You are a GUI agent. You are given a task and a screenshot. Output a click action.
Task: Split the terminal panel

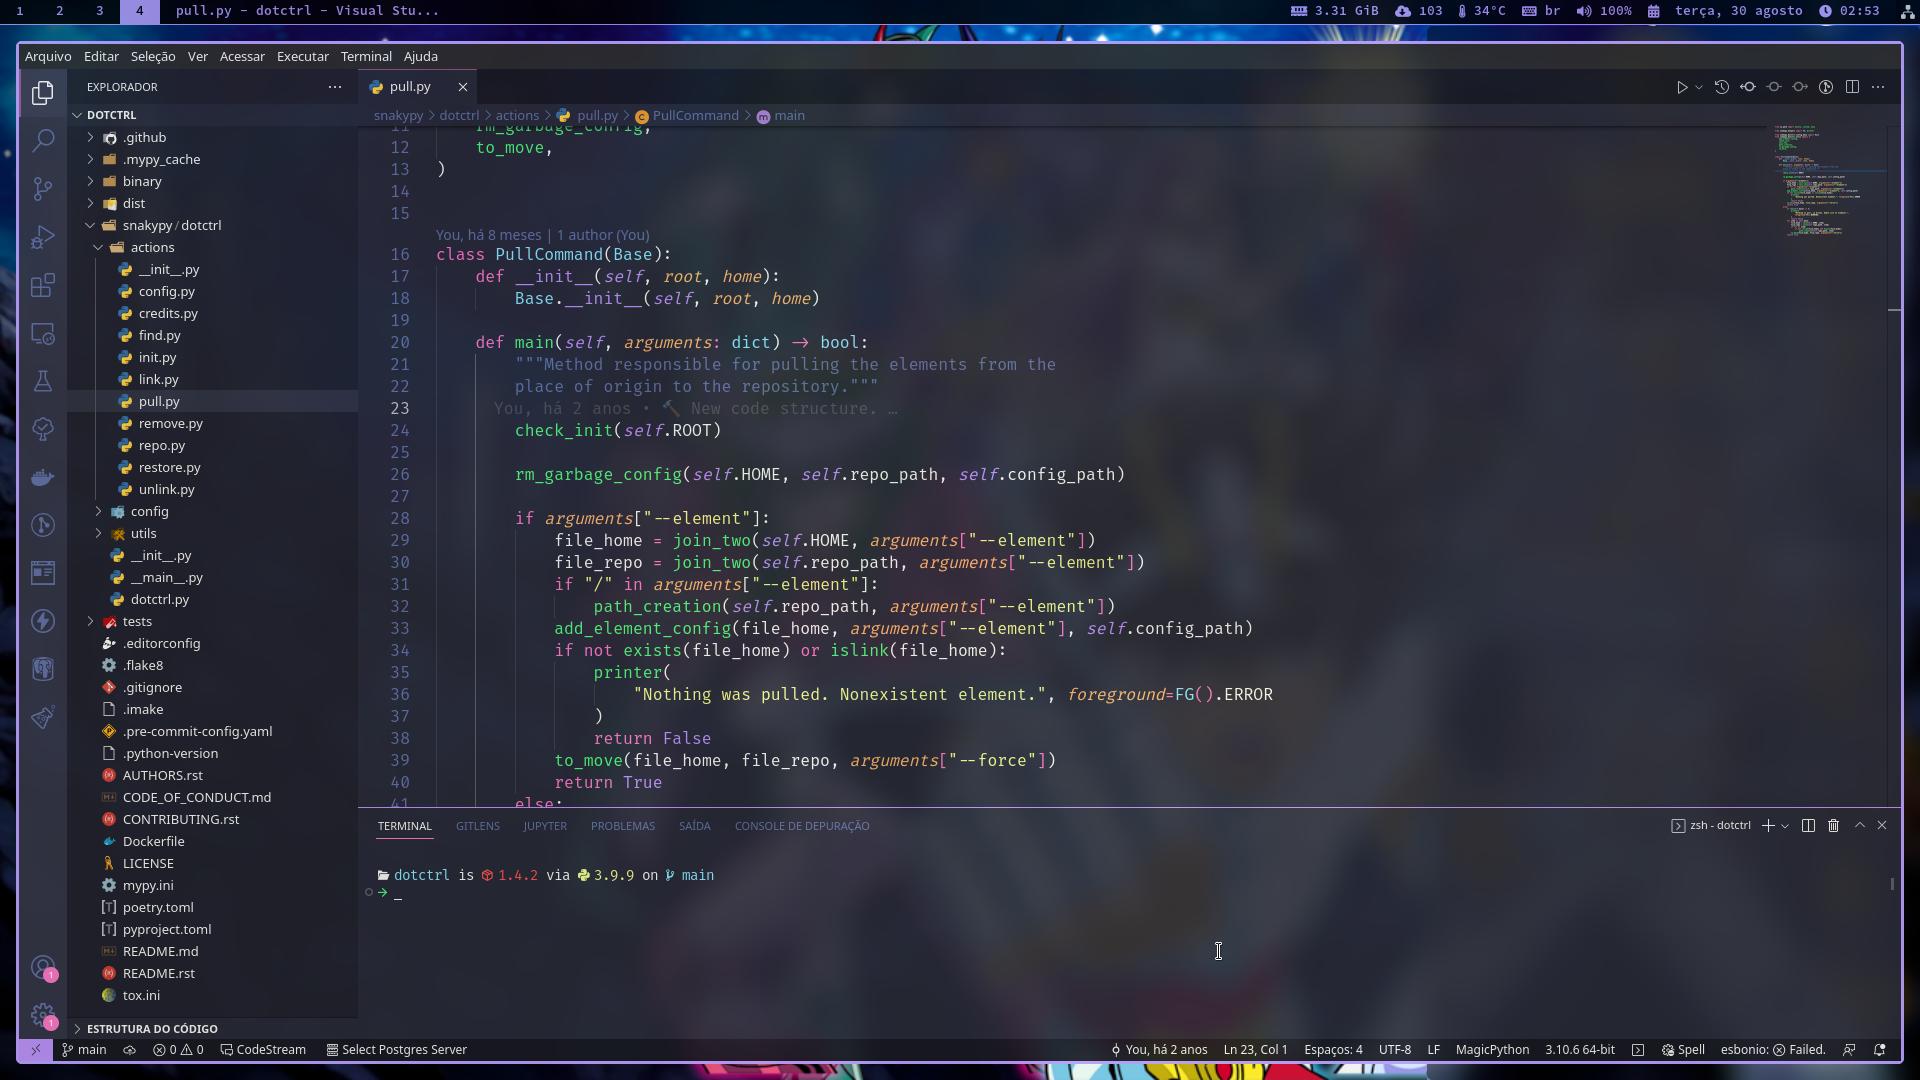pos(1808,826)
